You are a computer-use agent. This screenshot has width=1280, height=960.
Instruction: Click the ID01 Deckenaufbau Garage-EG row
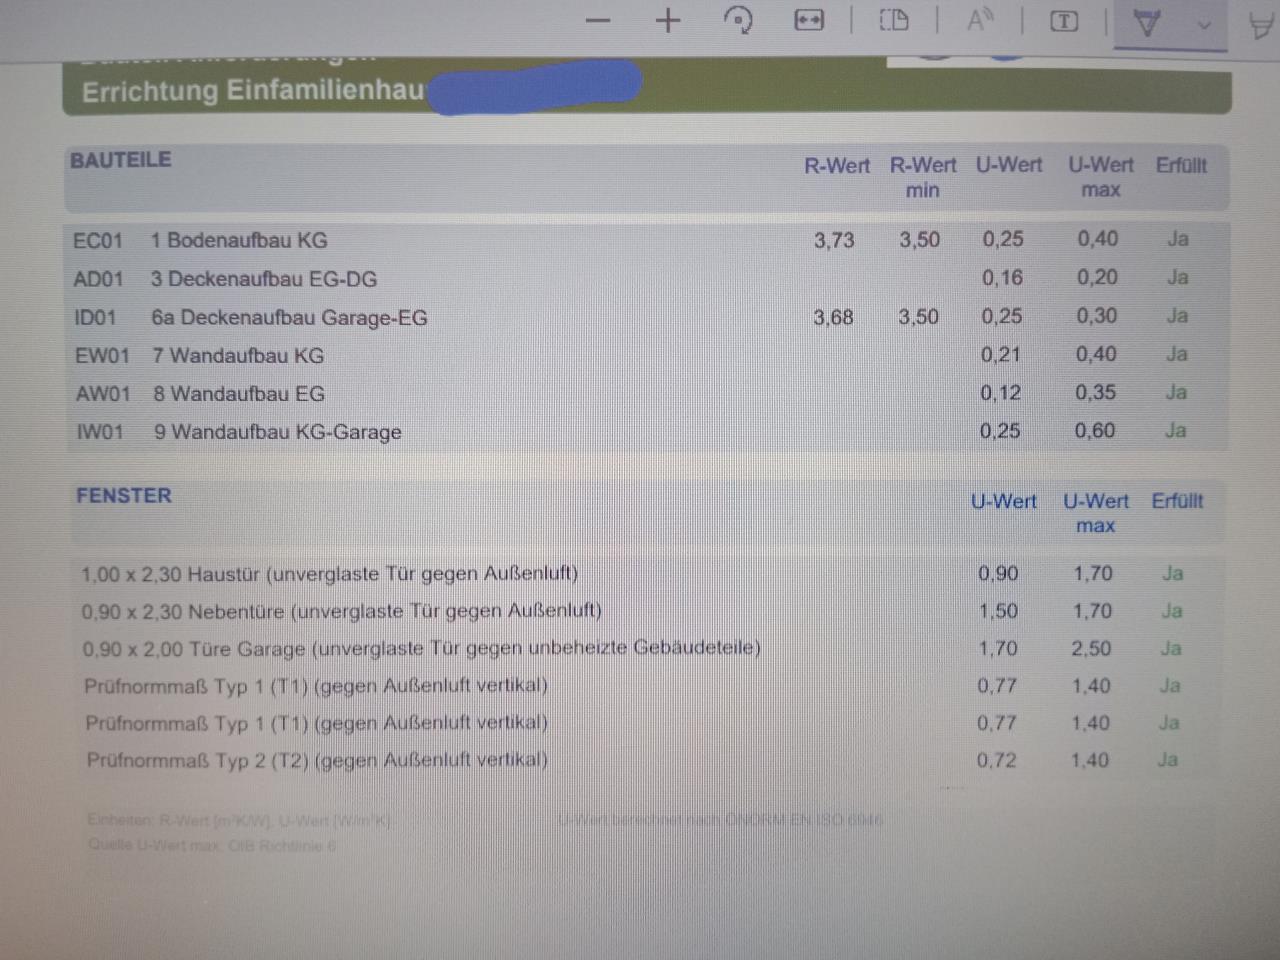pyautogui.click(x=288, y=318)
